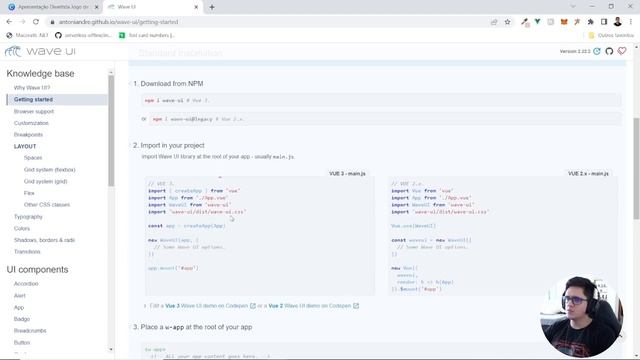Click the blue release notes icon beside the version
The width and height of the screenshot is (640, 360).
tap(597, 51)
